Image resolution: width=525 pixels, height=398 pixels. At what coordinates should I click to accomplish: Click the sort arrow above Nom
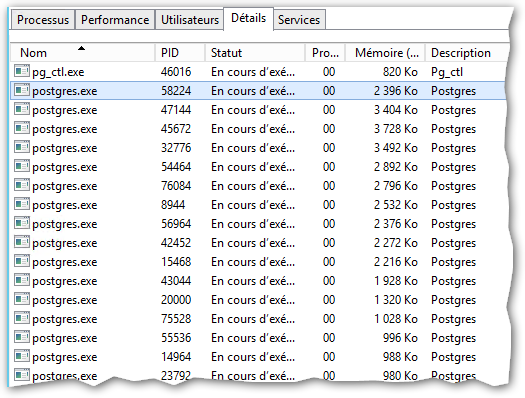click(x=81, y=49)
